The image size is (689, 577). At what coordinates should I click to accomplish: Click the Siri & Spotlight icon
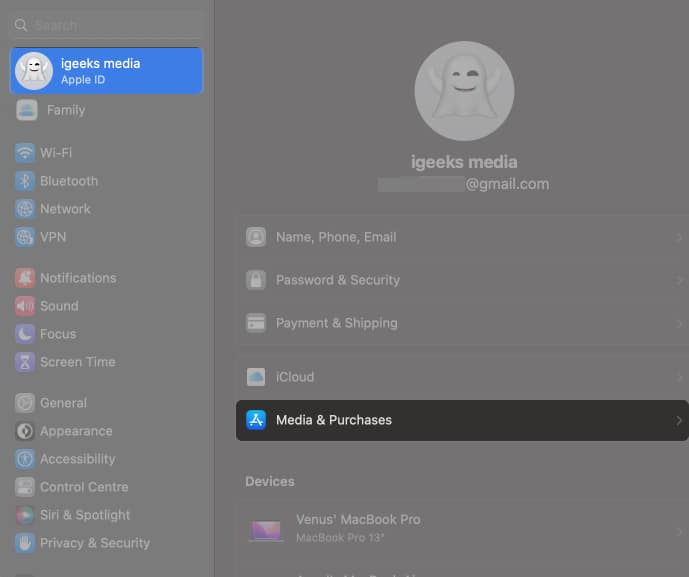click(x=25, y=515)
